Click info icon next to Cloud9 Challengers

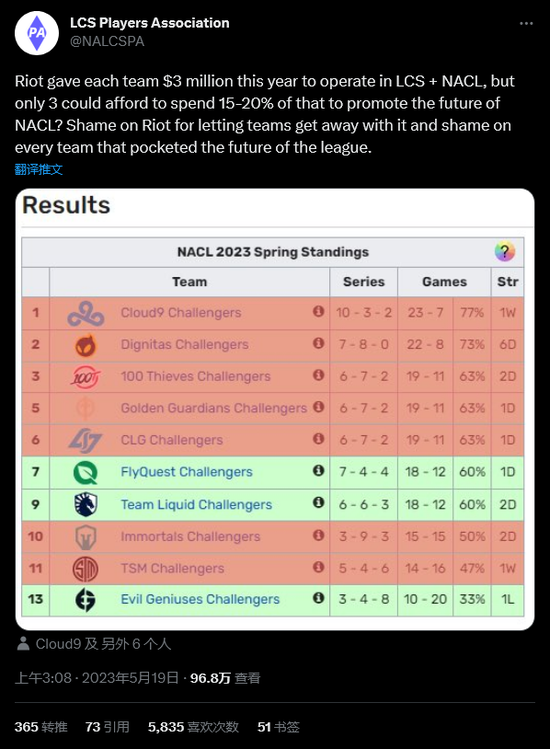318,311
